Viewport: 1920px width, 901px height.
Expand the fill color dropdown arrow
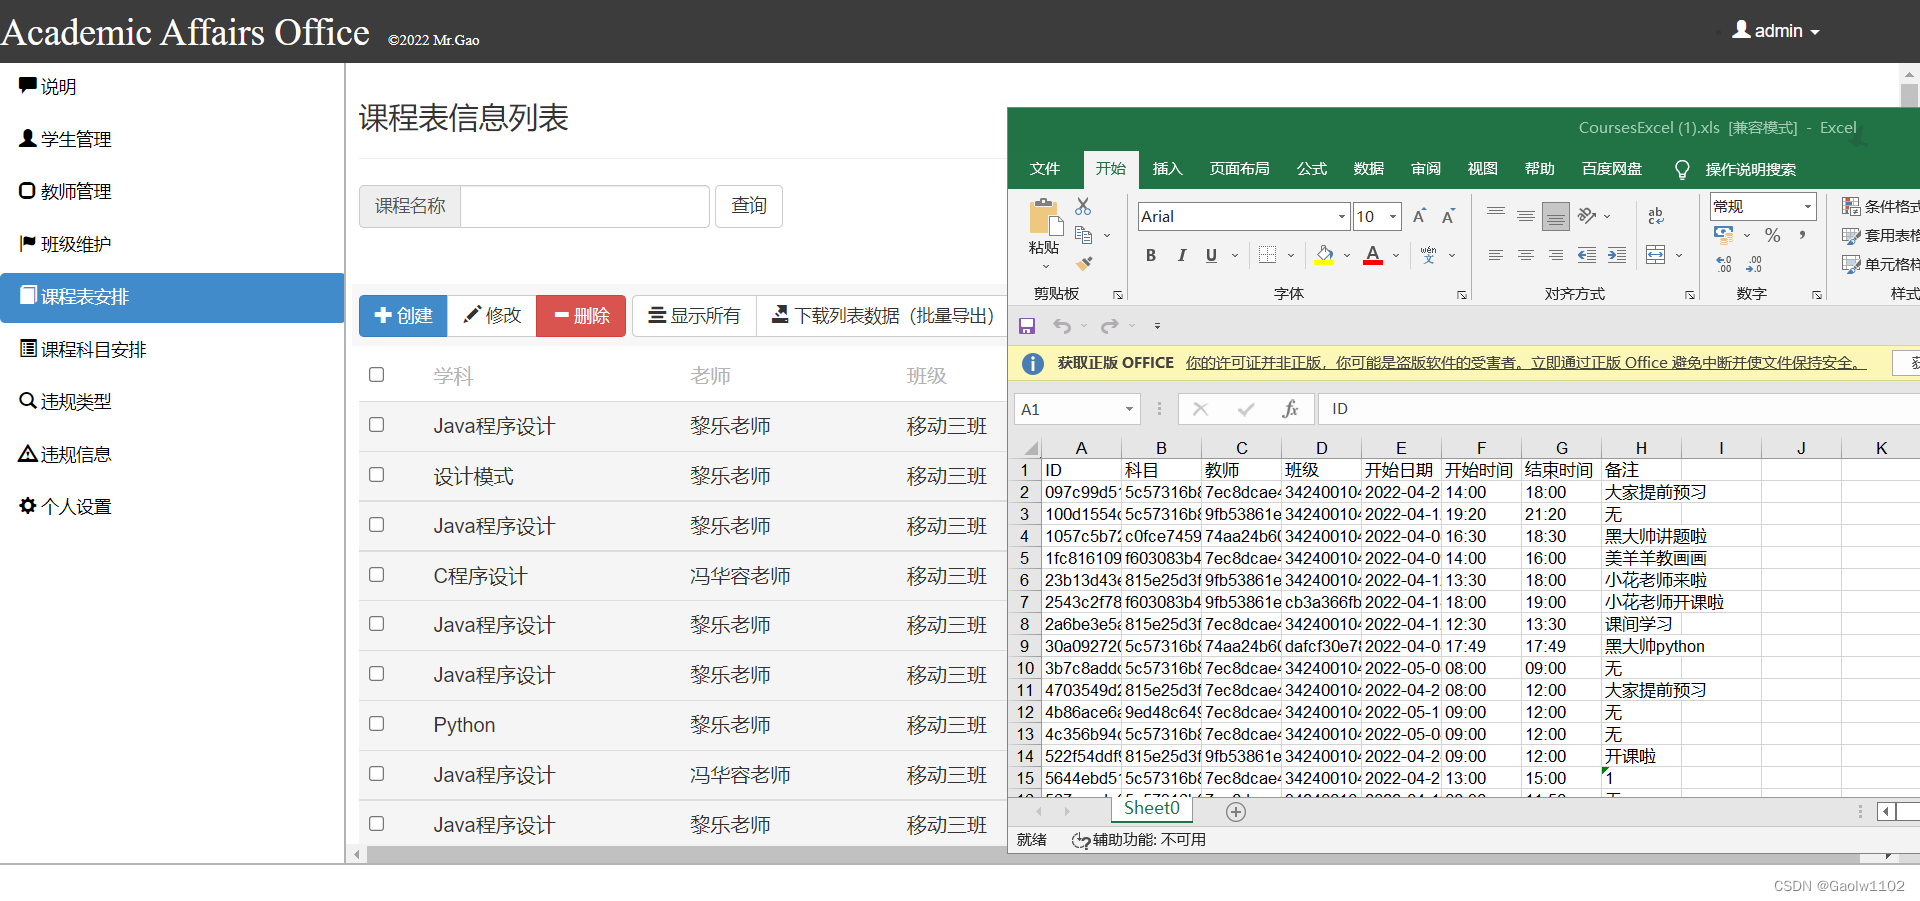pos(1347,256)
